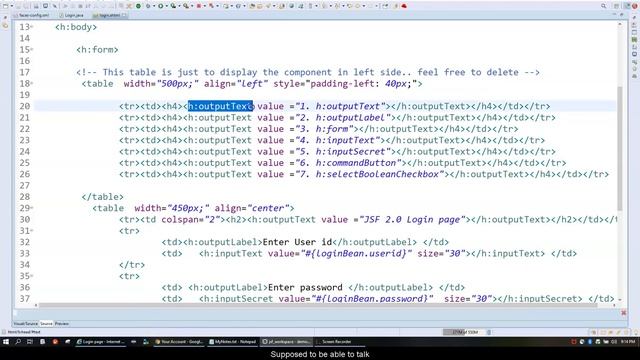The height and width of the screenshot is (360, 640).
Task: Click the New file toolbar icon
Action: coord(5,6)
